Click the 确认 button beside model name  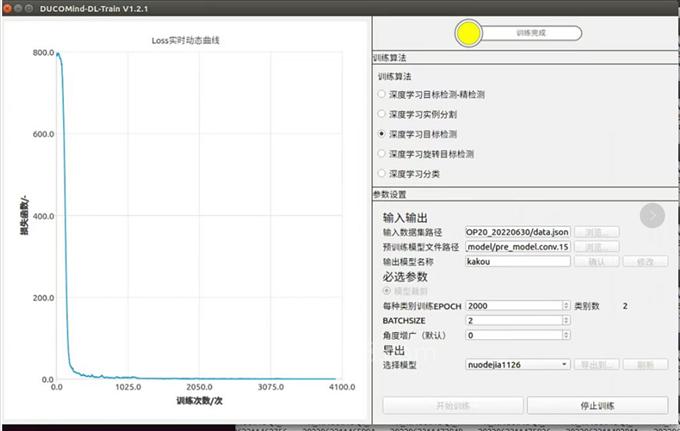(598, 261)
